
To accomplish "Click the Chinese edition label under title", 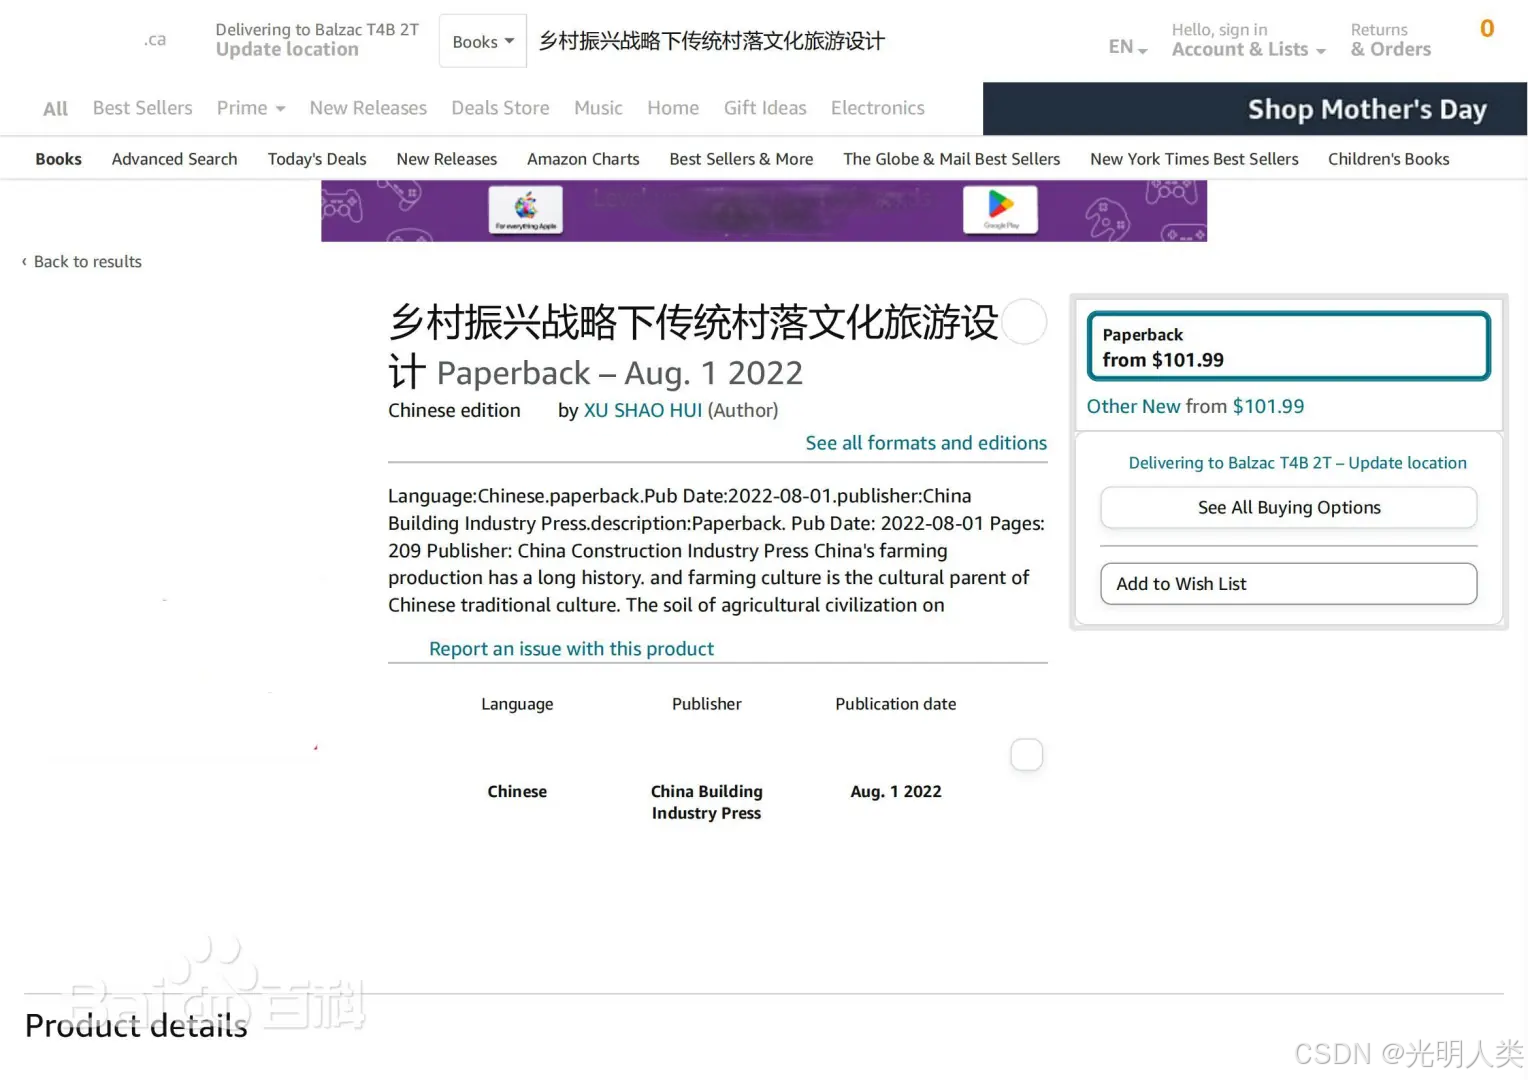I will pyautogui.click(x=454, y=411).
